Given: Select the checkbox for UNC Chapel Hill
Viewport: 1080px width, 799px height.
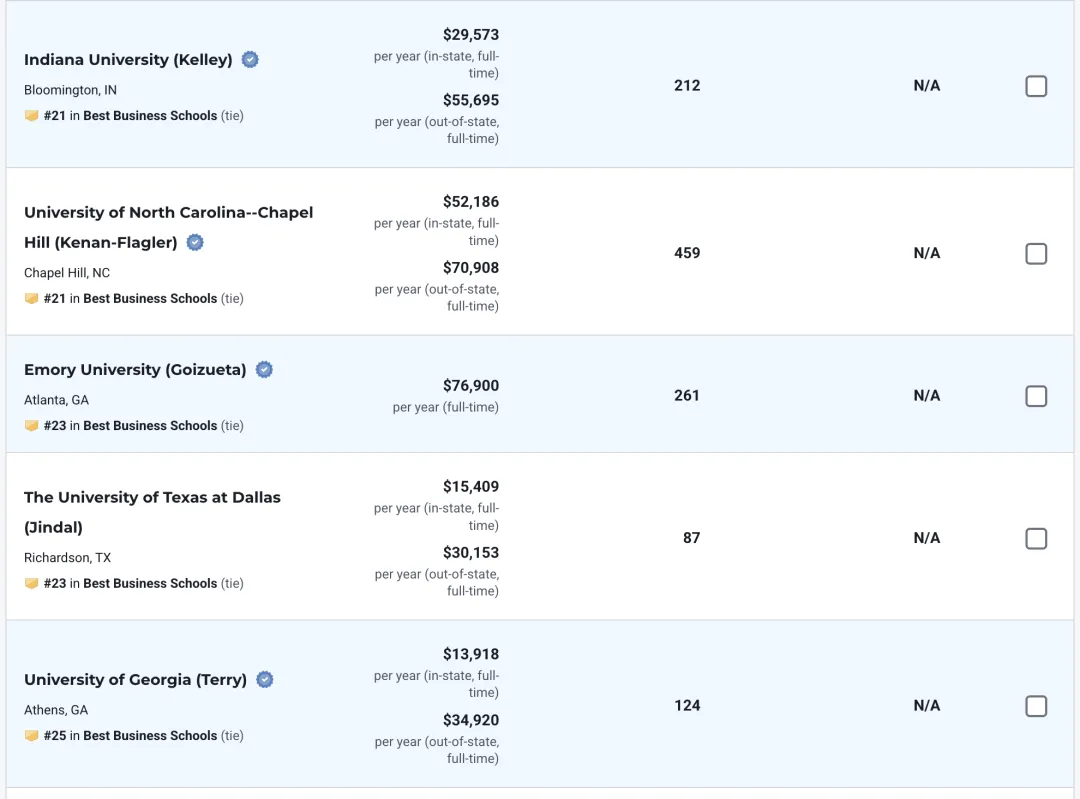Looking at the screenshot, I should pyautogui.click(x=1036, y=254).
